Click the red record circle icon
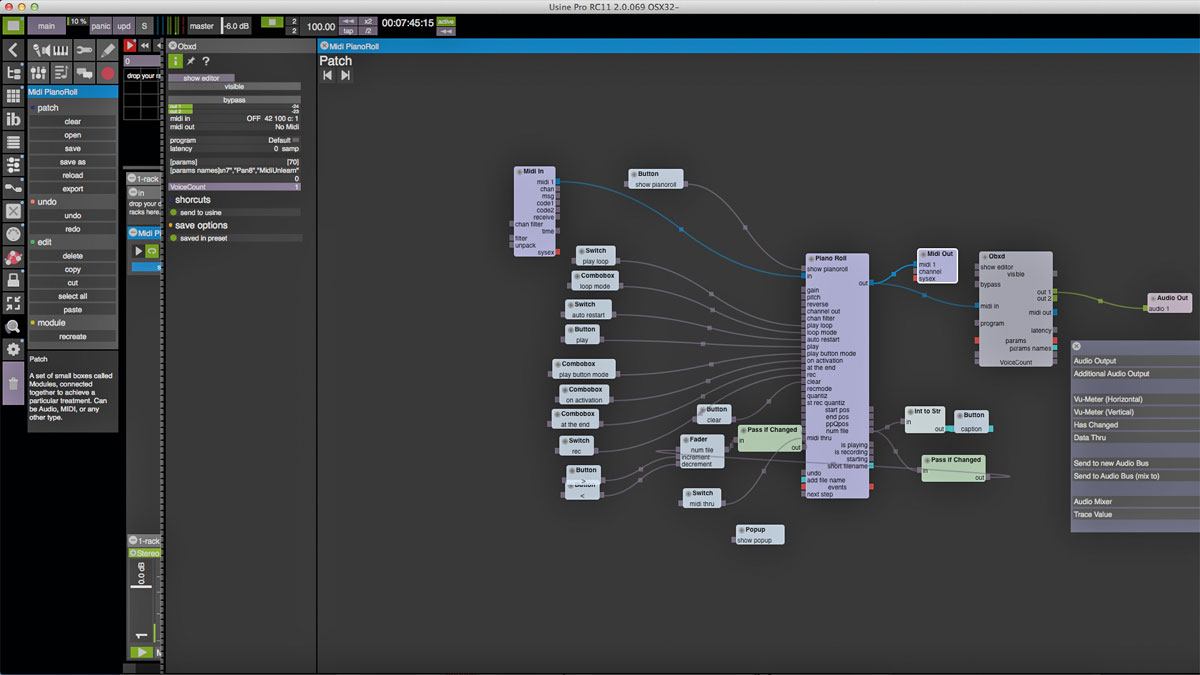This screenshot has width=1200, height=675. 108,73
